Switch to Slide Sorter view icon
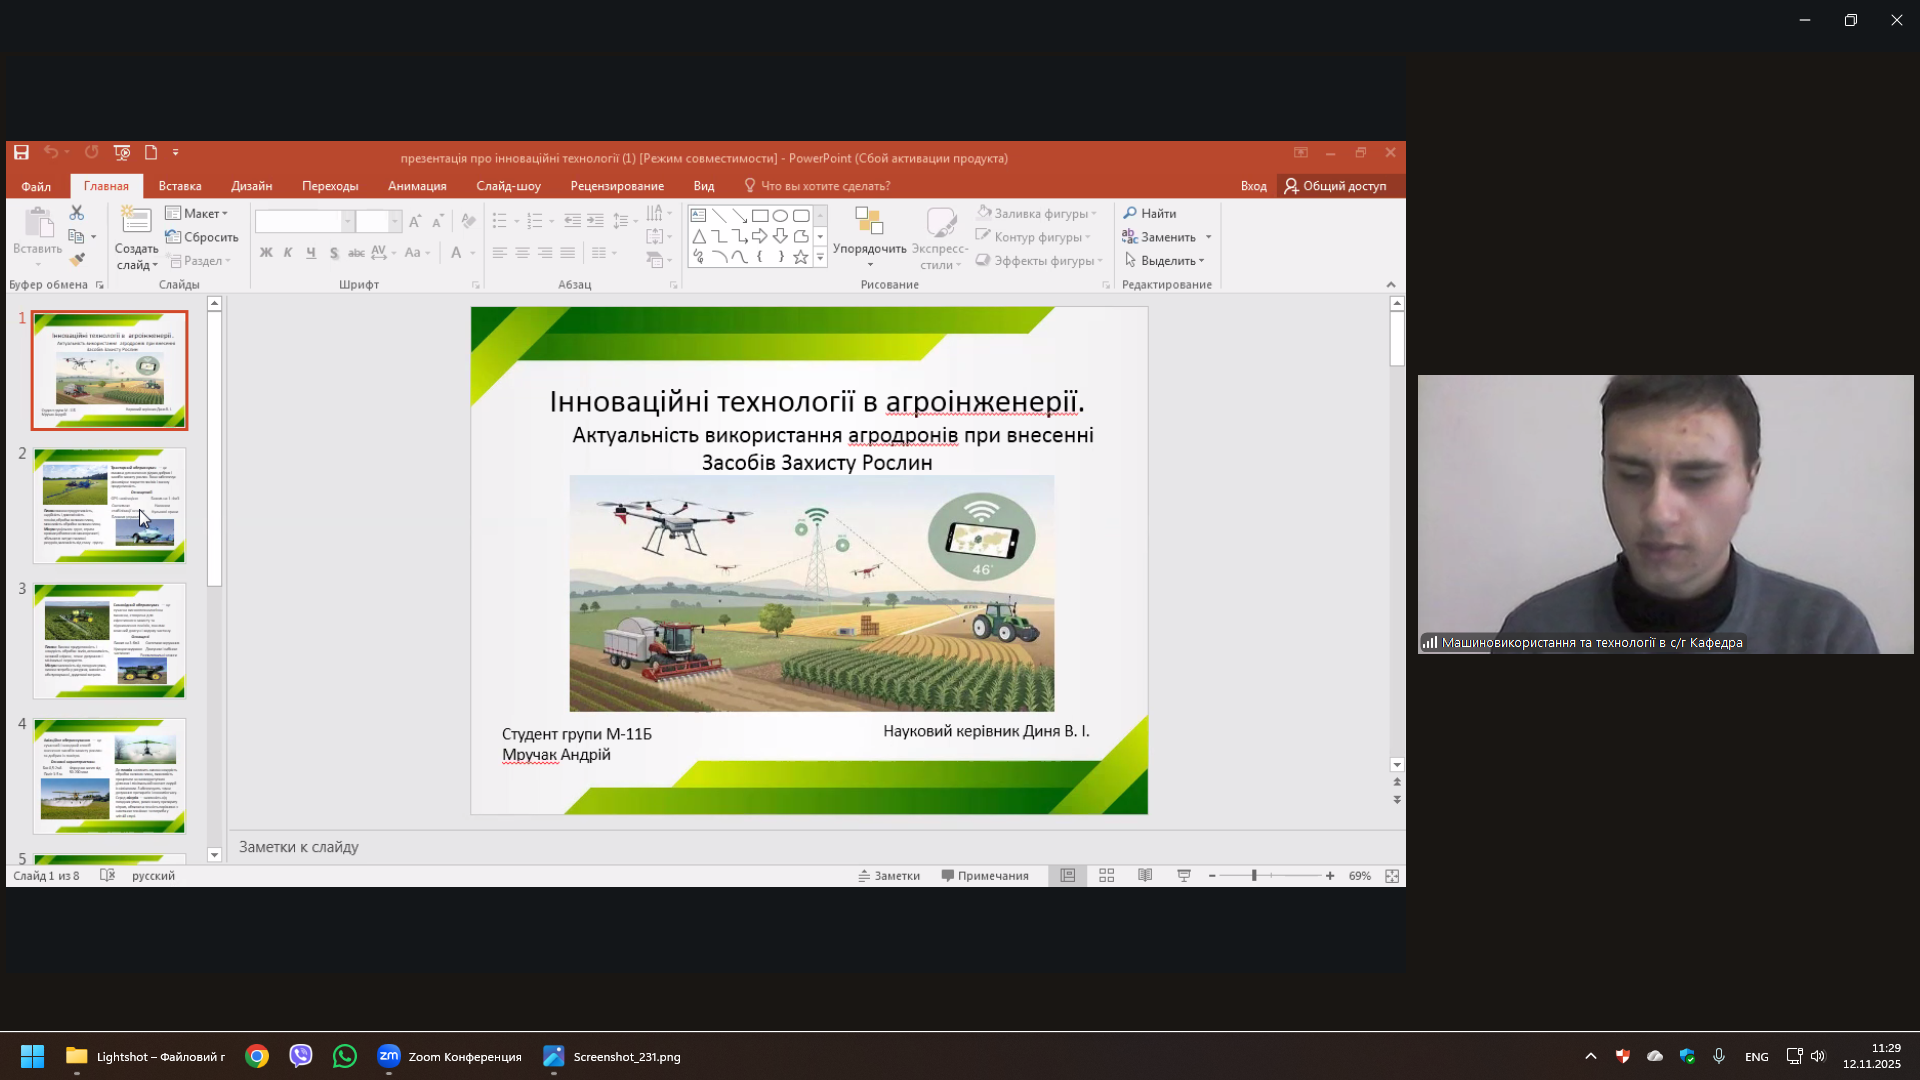The height and width of the screenshot is (1080, 1920). coord(1107,876)
